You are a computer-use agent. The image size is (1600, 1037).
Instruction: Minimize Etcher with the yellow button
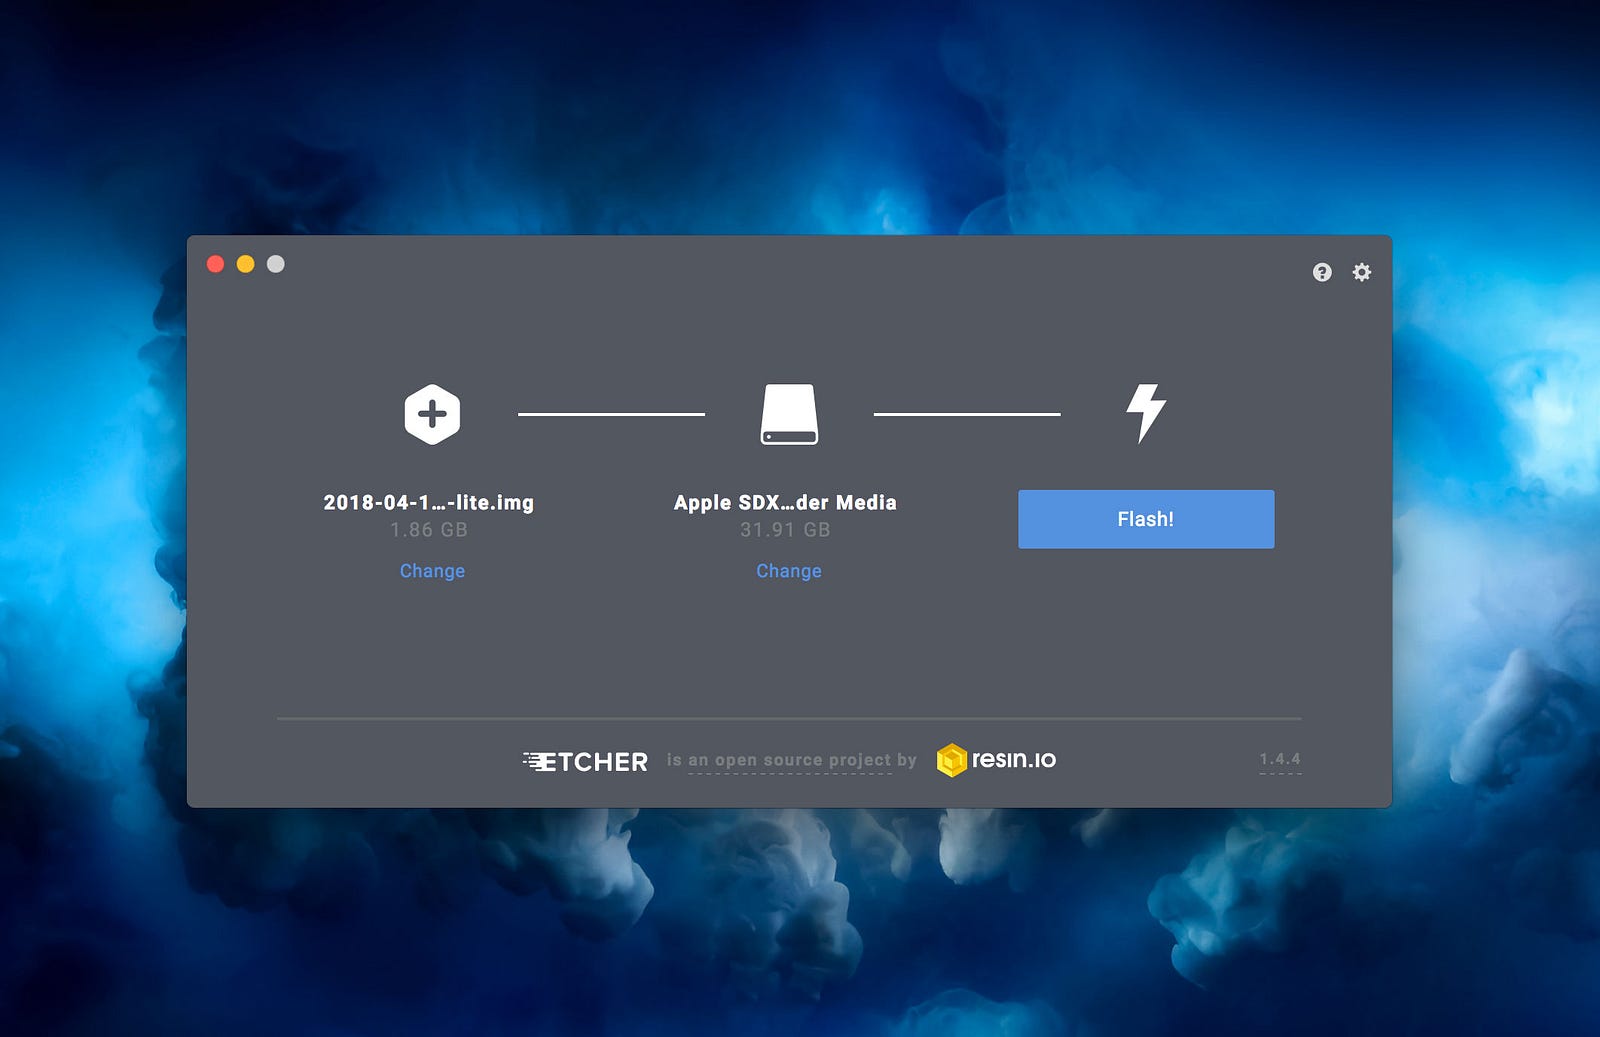(245, 264)
